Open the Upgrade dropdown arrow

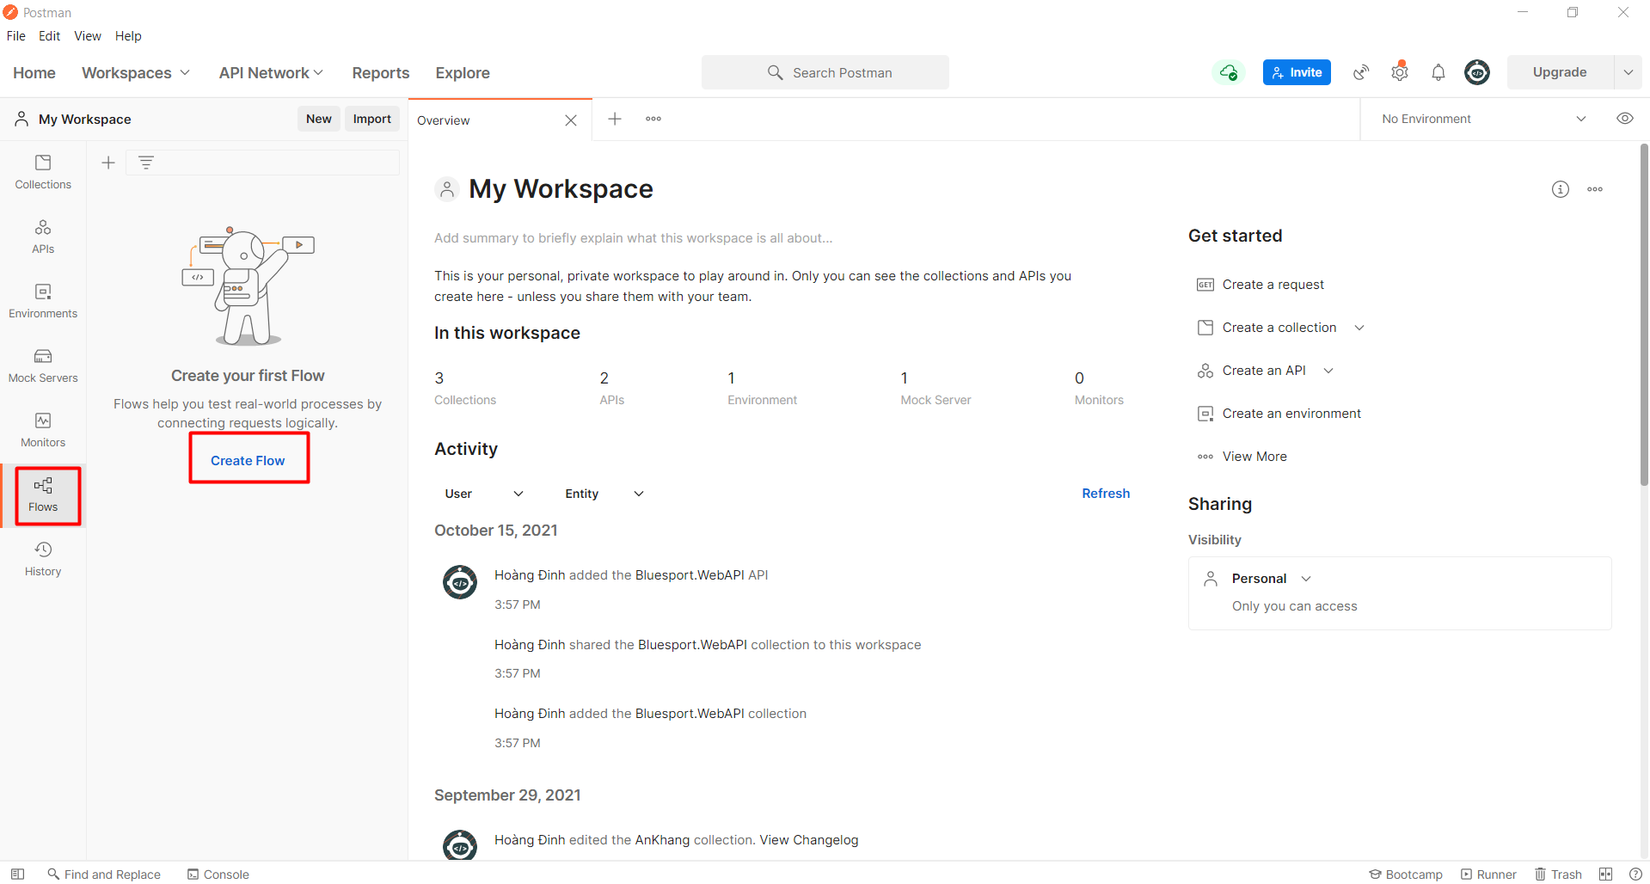click(x=1628, y=72)
